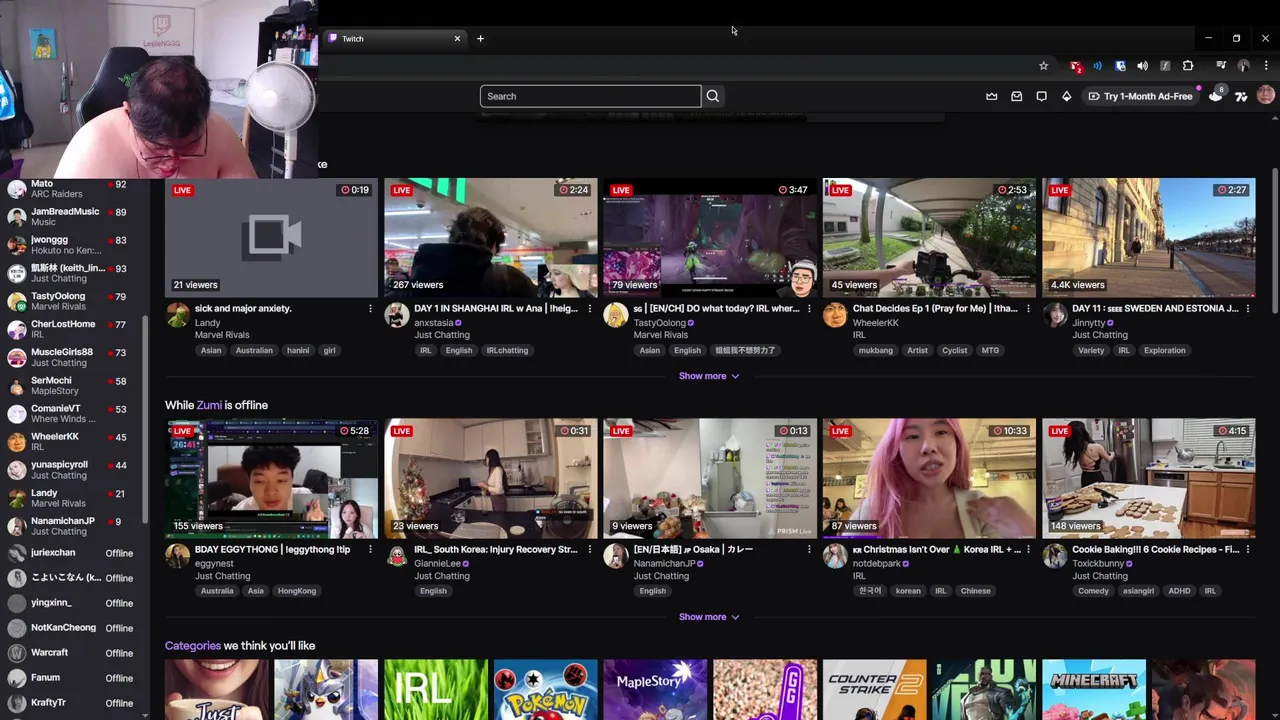
Task: Open Jinnytty's Sweden and Estonia stream thumbnail
Action: pos(1149,238)
